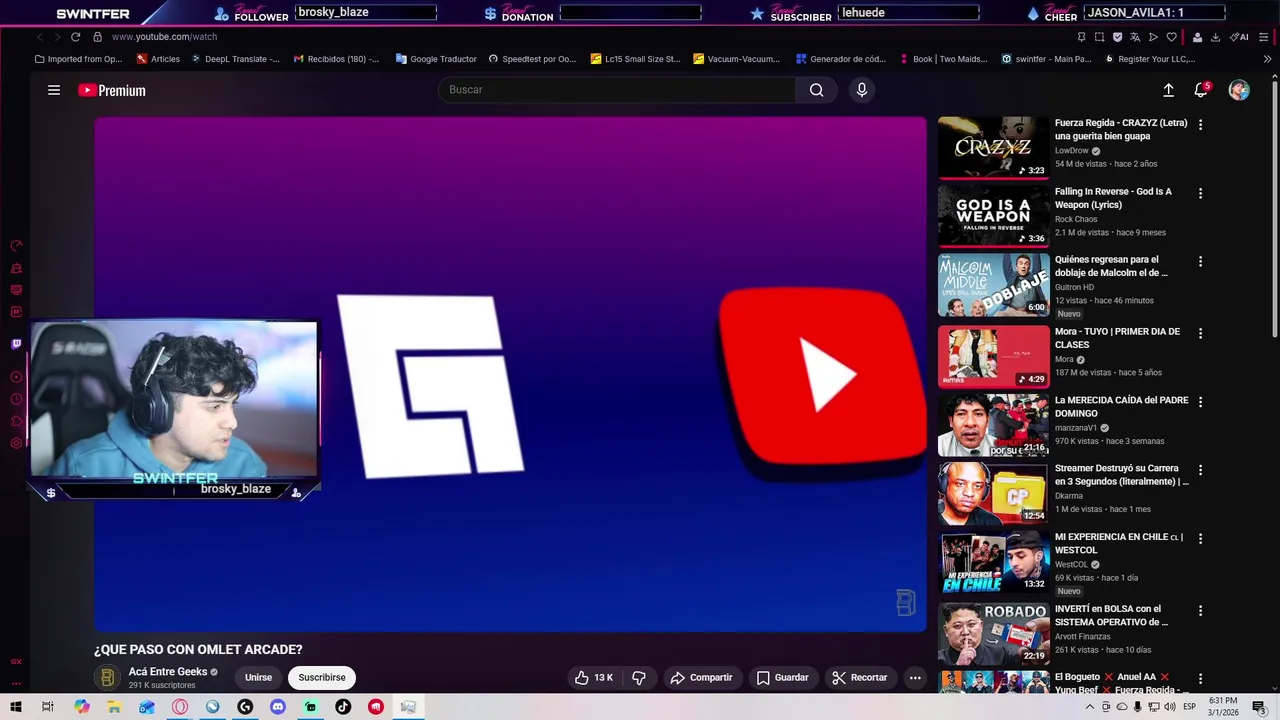Go back with browser back arrow

39,37
